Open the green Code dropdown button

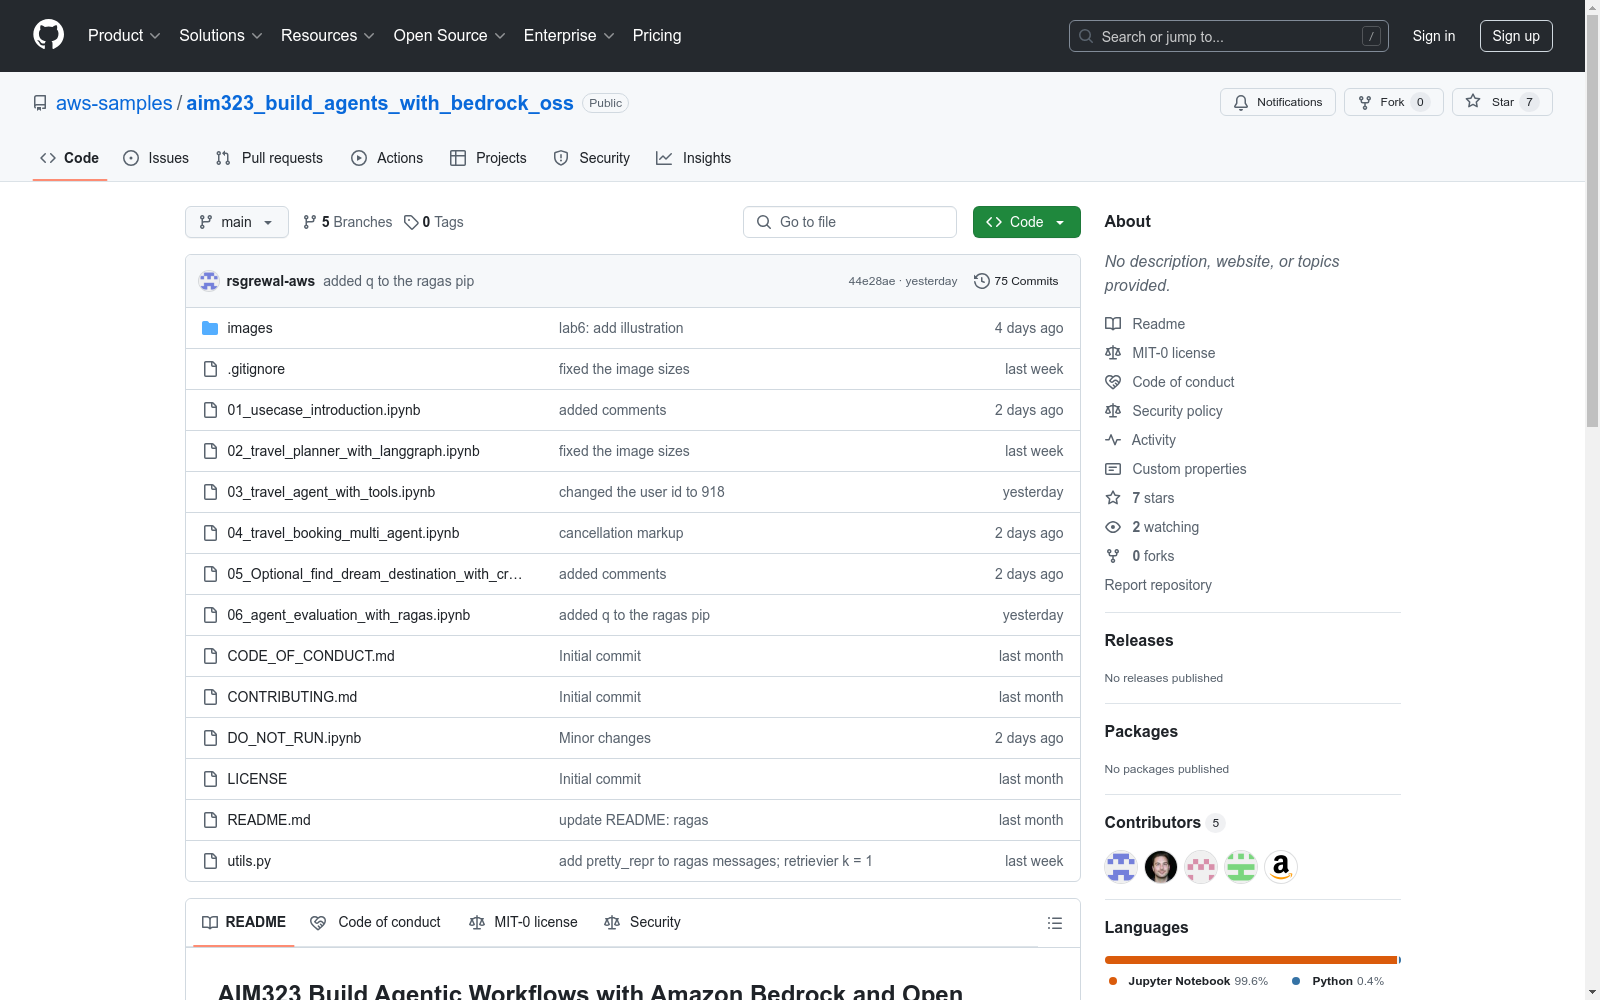click(x=1026, y=222)
